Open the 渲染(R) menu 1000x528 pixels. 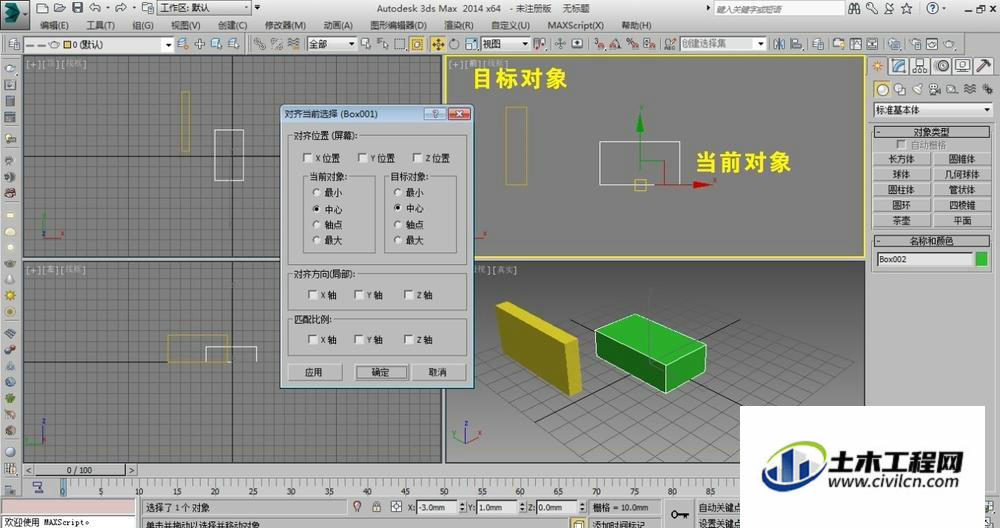coord(459,26)
